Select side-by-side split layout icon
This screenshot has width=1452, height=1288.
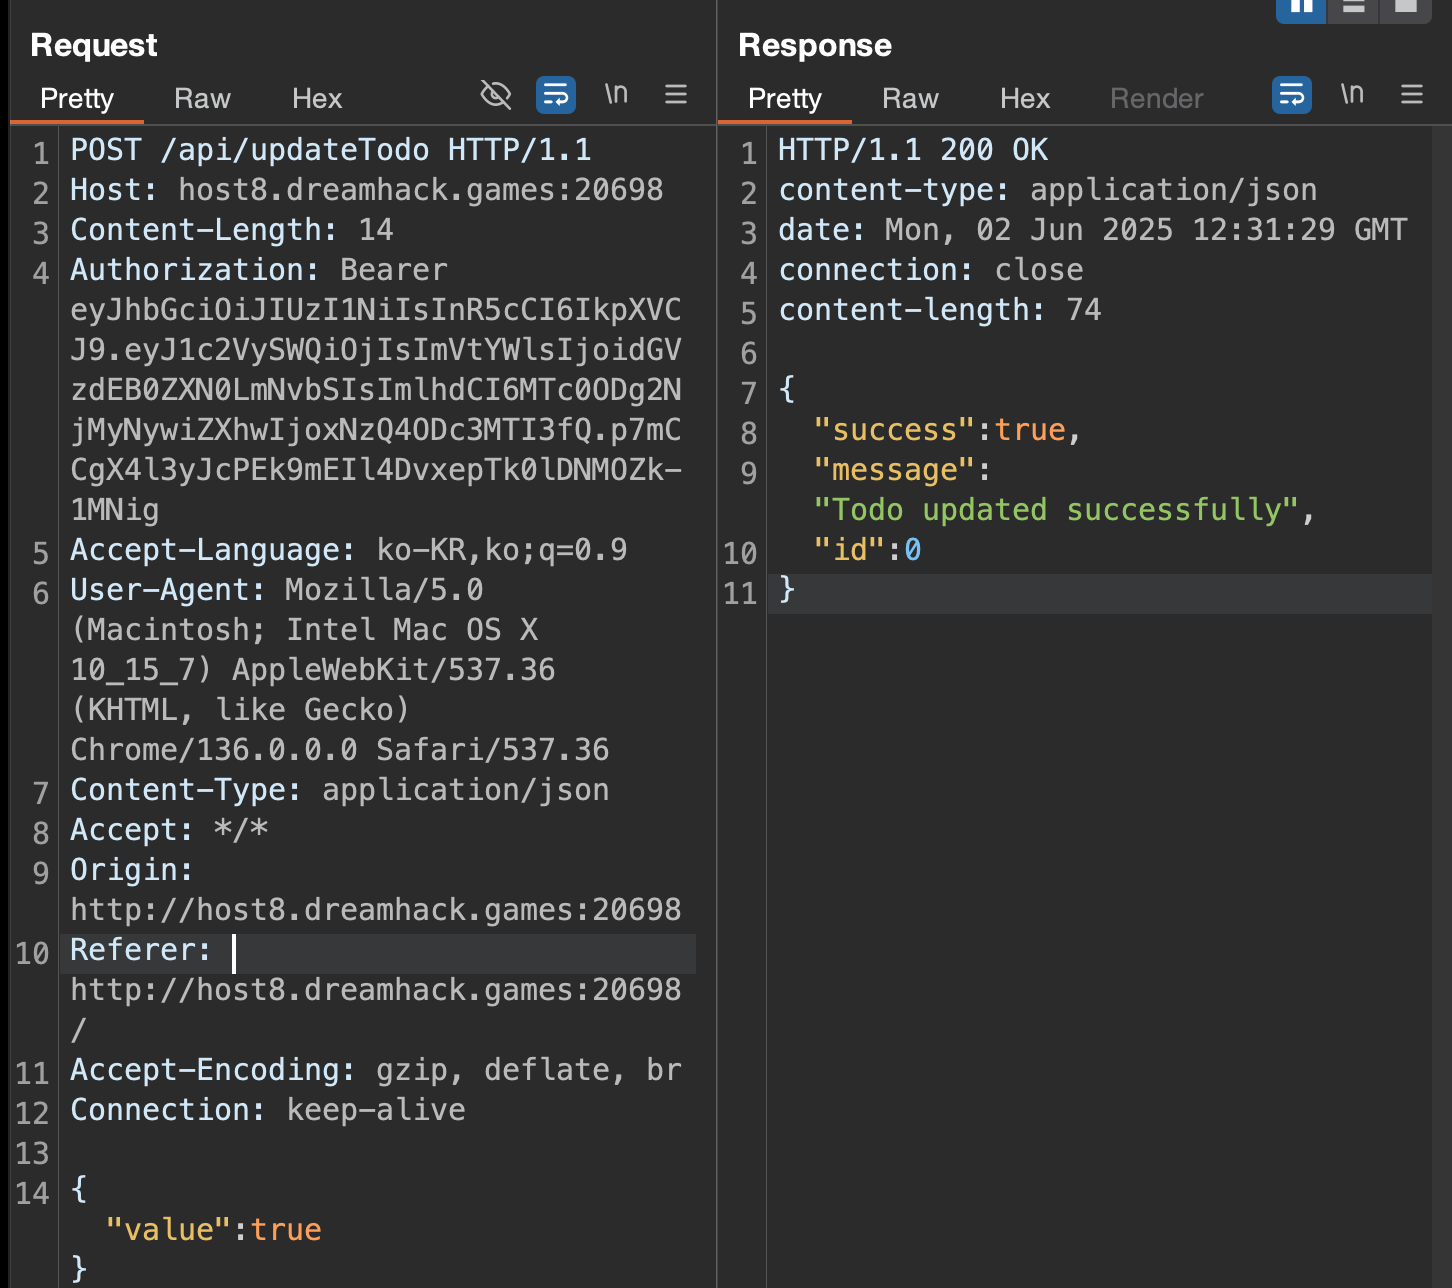pyautogui.click(x=1301, y=8)
